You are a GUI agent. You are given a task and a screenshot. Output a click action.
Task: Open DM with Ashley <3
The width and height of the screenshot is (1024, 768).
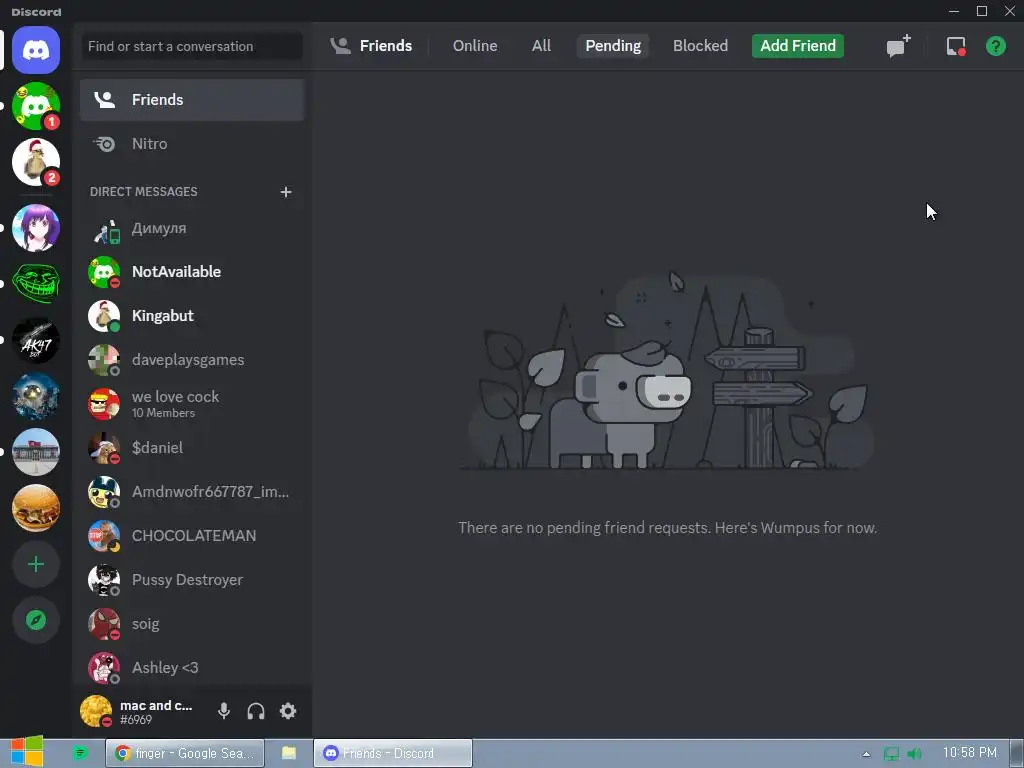[x=192, y=667]
